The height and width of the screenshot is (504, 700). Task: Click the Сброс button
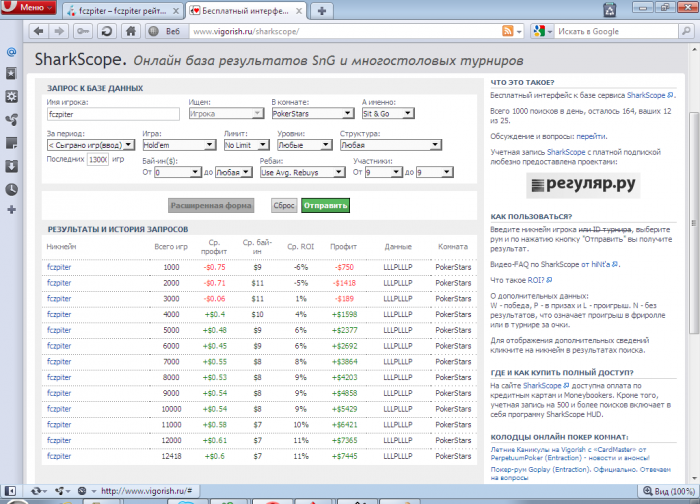pos(284,205)
